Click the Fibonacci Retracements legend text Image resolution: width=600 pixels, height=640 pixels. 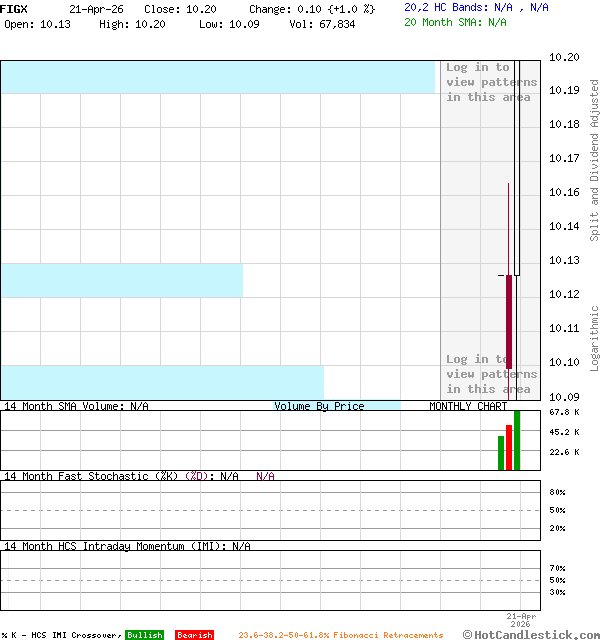[340, 635]
